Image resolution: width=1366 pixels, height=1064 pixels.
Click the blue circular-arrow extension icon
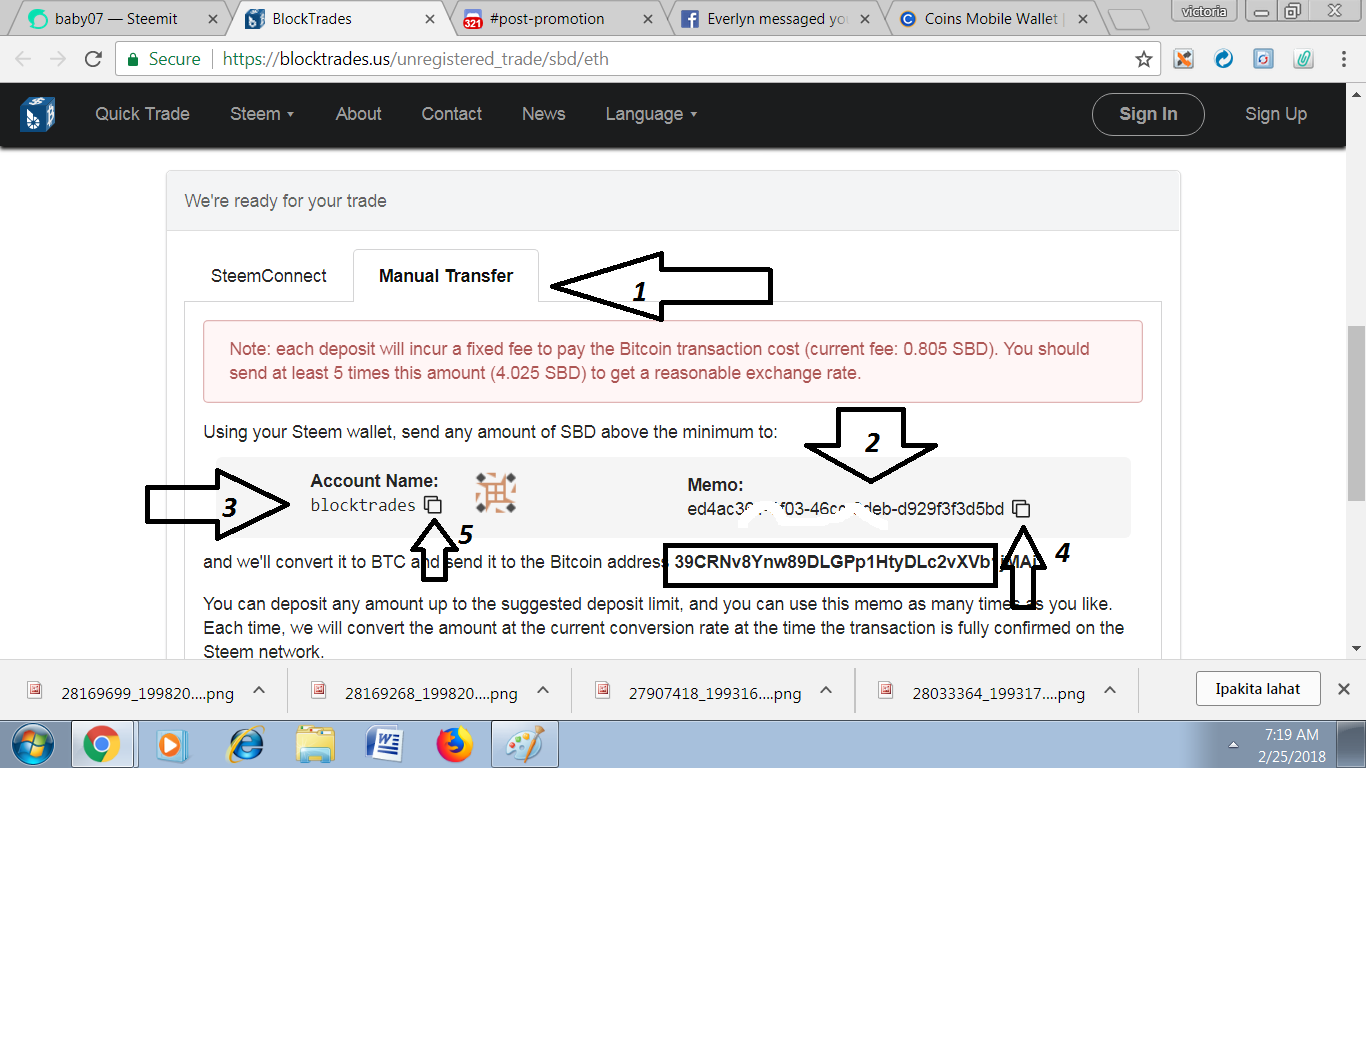click(1224, 59)
